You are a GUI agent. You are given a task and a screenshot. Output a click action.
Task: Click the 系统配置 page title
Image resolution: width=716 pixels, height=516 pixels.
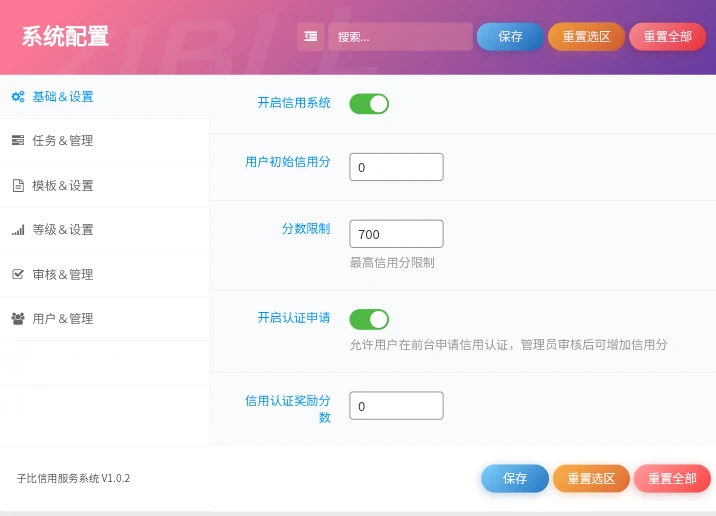tap(65, 37)
